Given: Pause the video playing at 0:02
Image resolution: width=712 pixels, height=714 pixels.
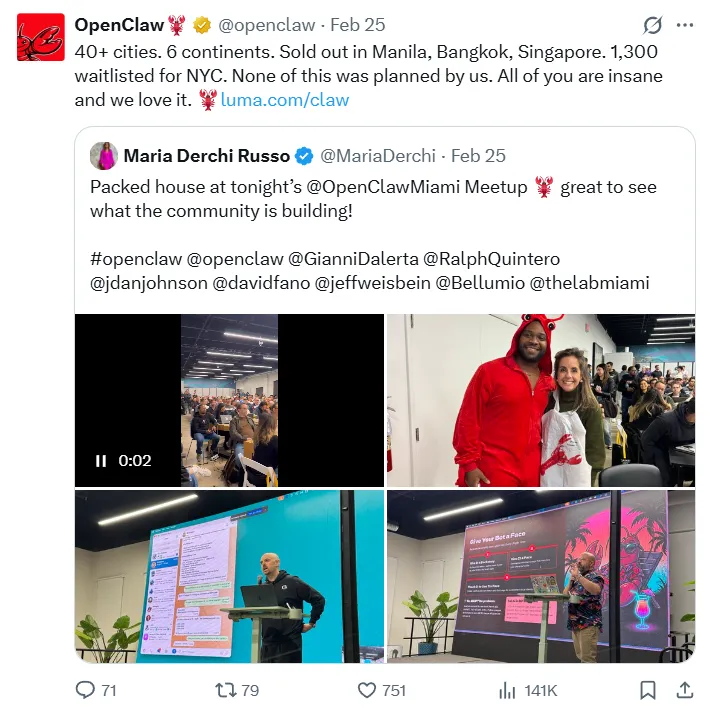Looking at the screenshot, I should coord(101,461).
